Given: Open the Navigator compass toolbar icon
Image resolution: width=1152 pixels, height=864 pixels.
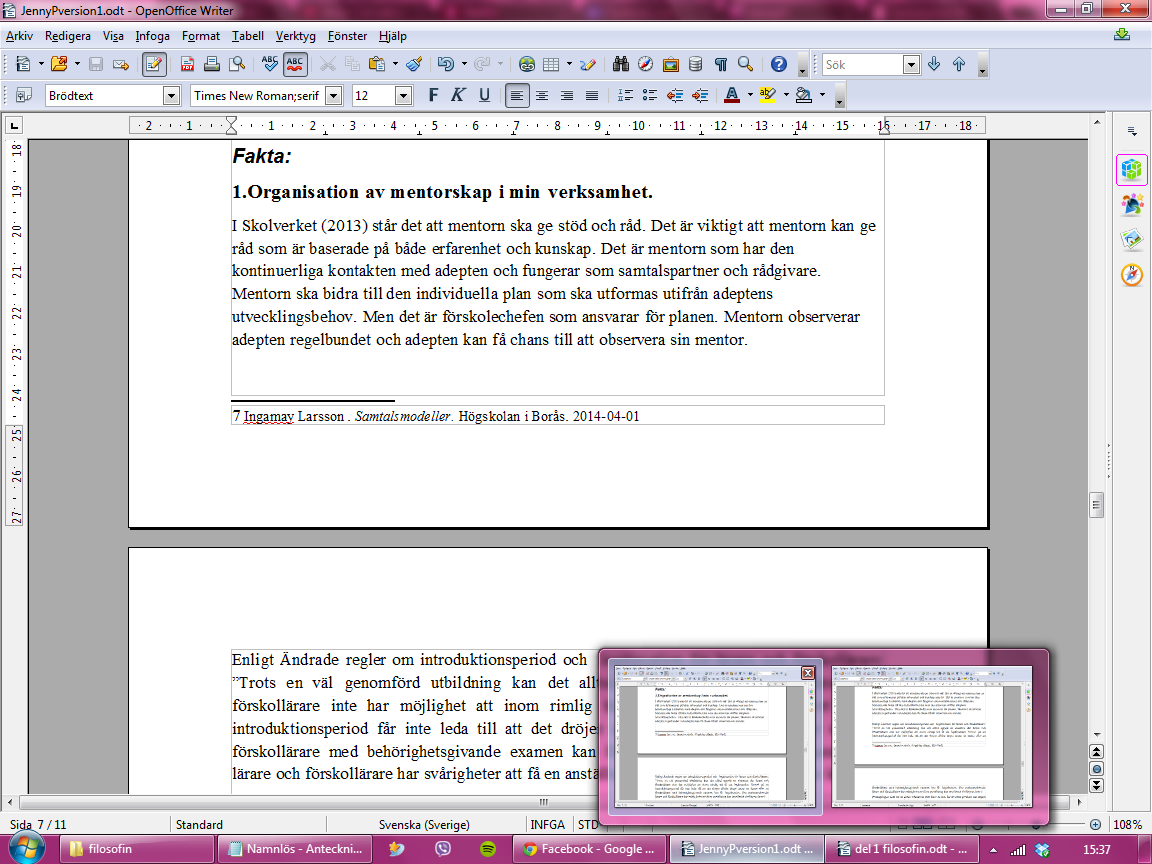Looking at the screenshot, I should click(645, 64).
